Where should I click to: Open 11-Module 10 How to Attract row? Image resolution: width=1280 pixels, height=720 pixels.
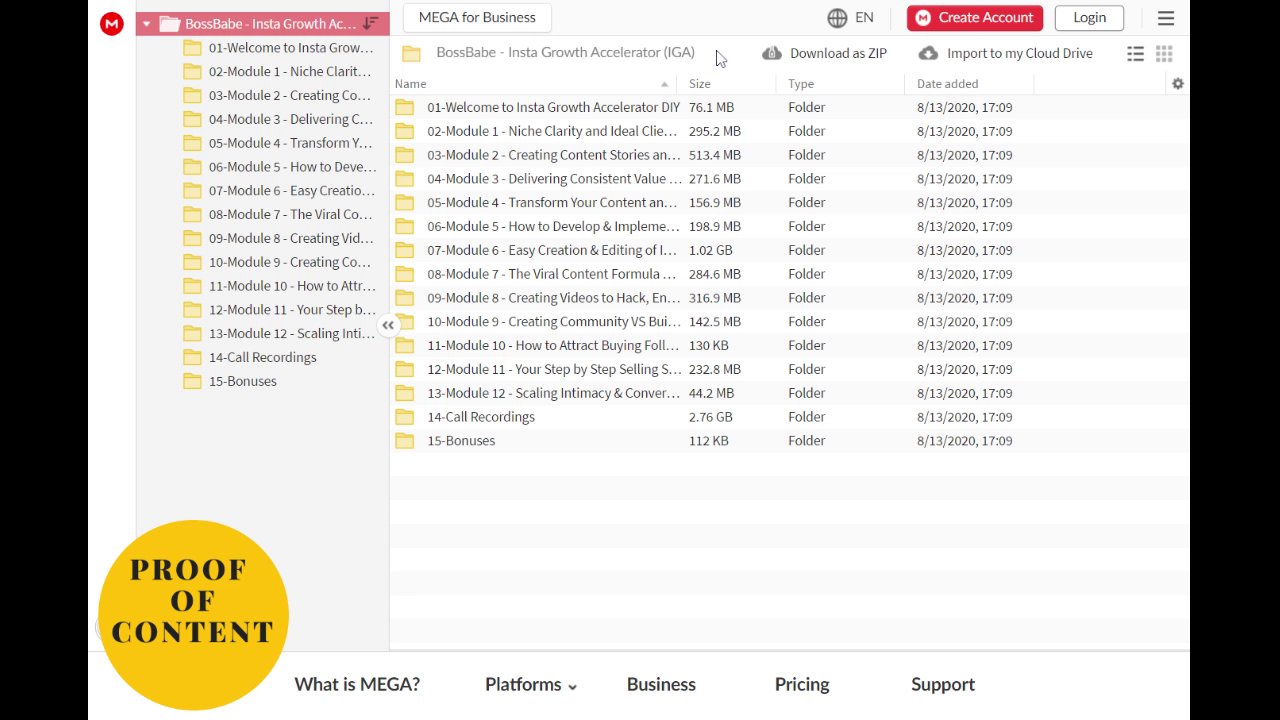pos(789,346)
